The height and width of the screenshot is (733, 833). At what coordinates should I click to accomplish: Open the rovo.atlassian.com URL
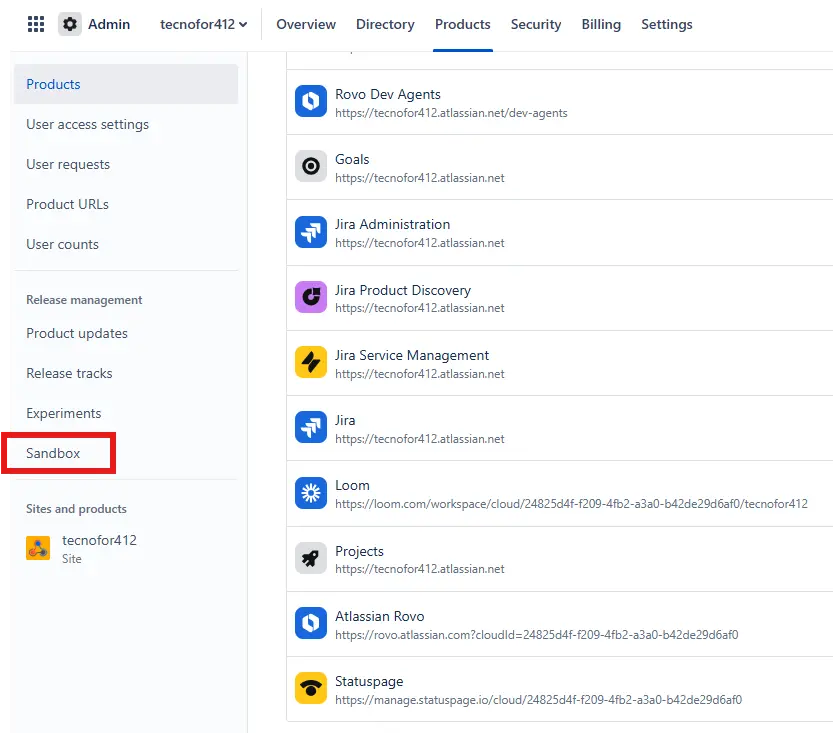click(x=537, y=635)
